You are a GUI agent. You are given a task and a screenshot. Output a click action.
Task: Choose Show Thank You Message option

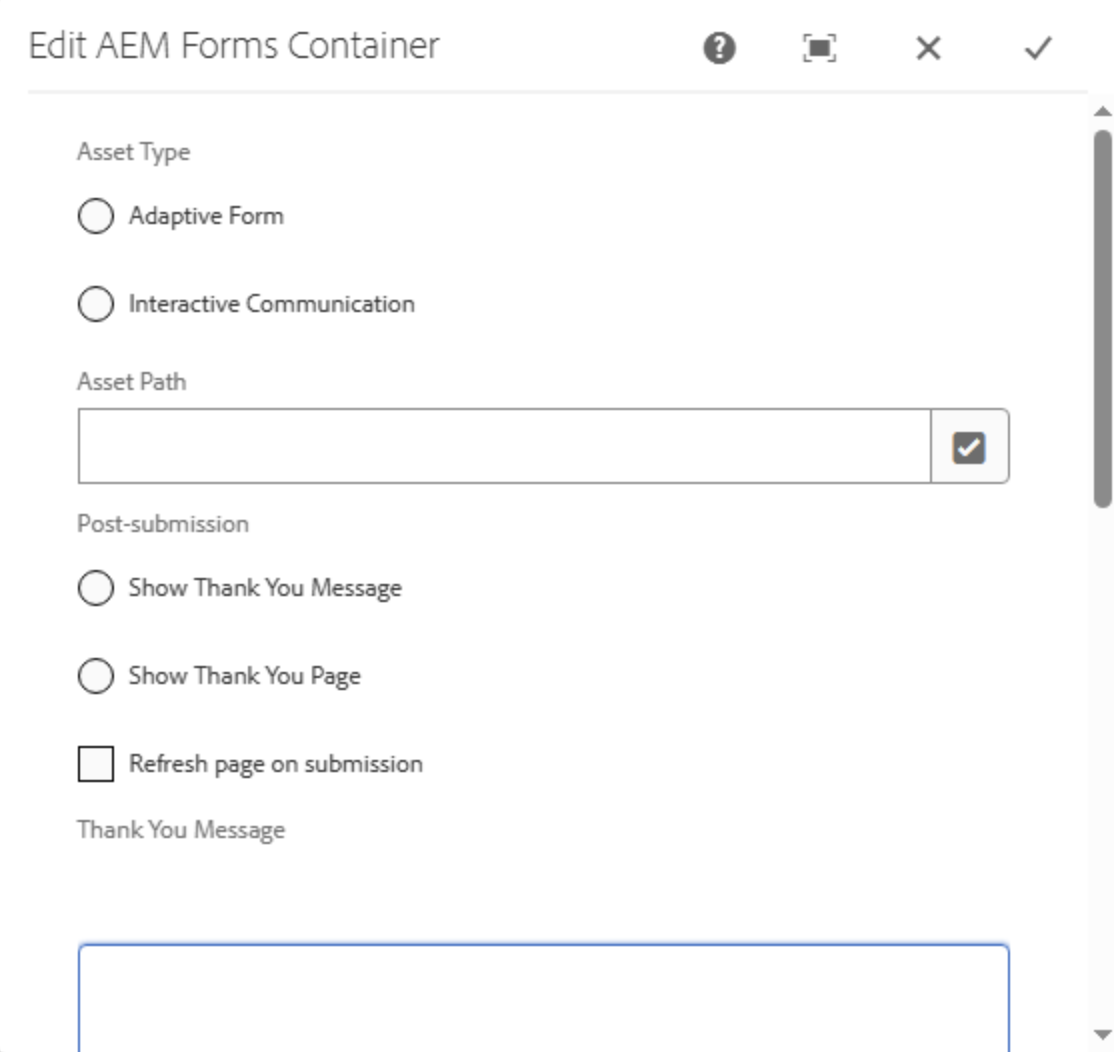(96, 588)
